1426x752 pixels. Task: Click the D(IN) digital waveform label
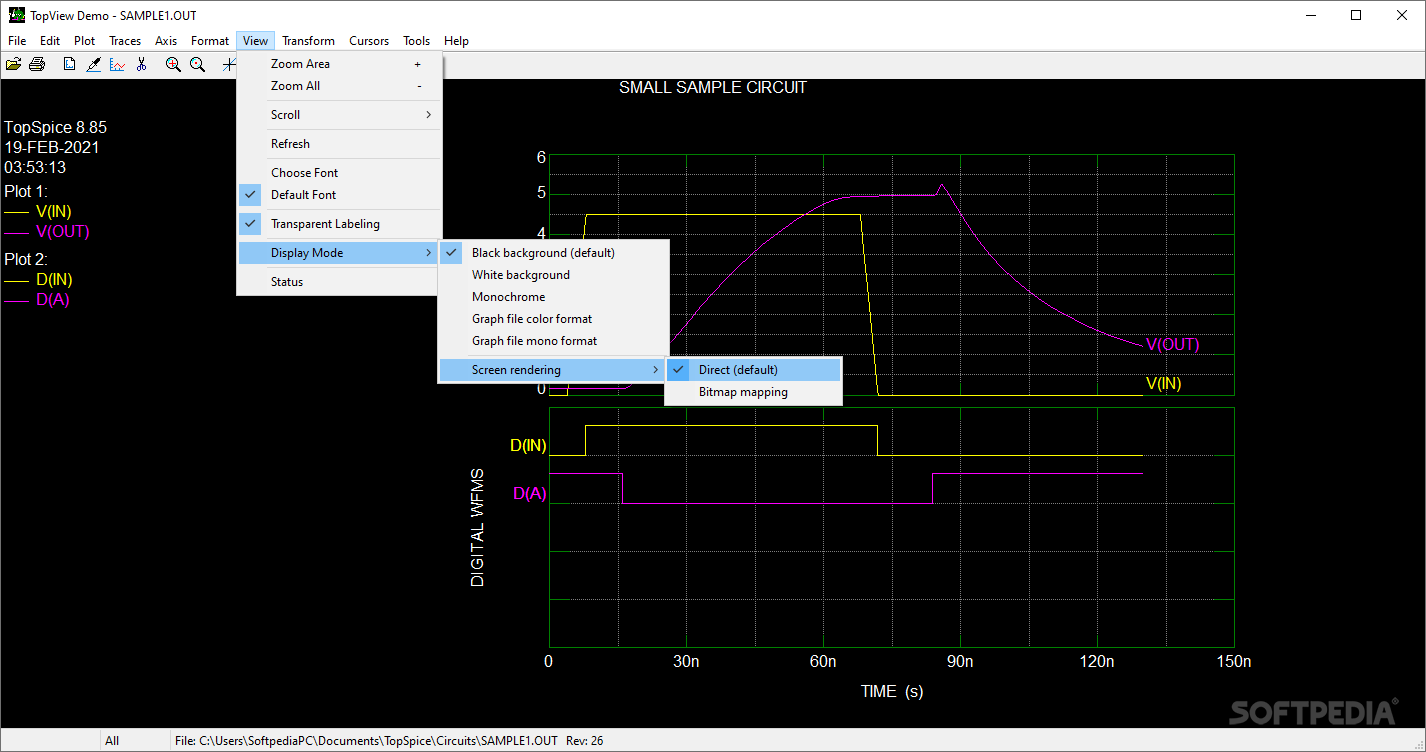tap(528, 446)
